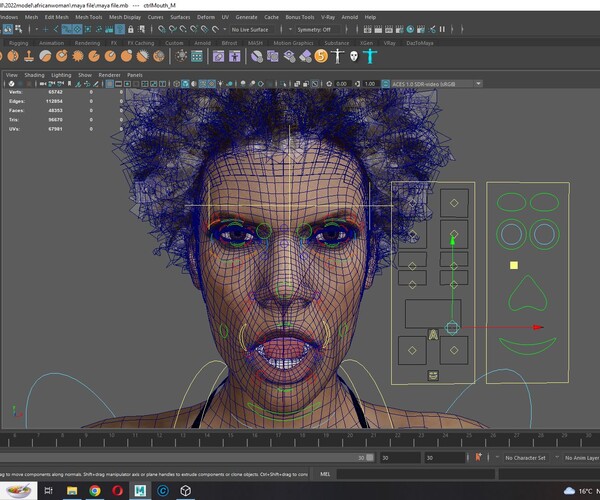
Task: Toggle snap to points icon
Action: tap(183, 29)
